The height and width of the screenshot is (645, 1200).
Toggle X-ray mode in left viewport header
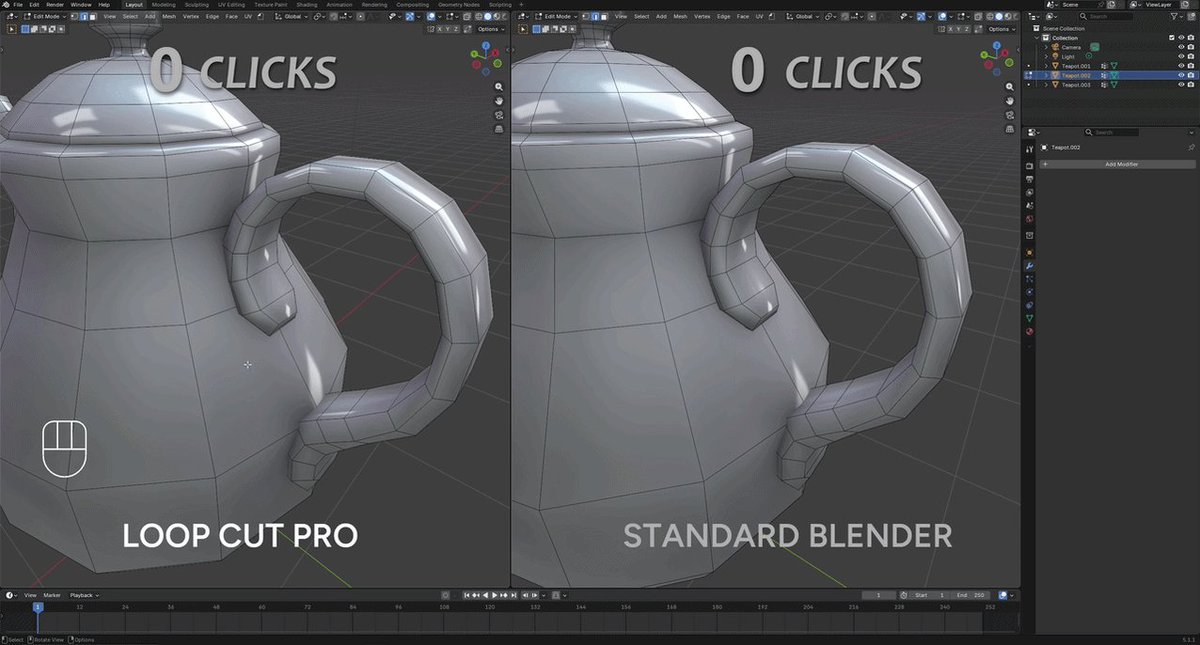(466, 16)
